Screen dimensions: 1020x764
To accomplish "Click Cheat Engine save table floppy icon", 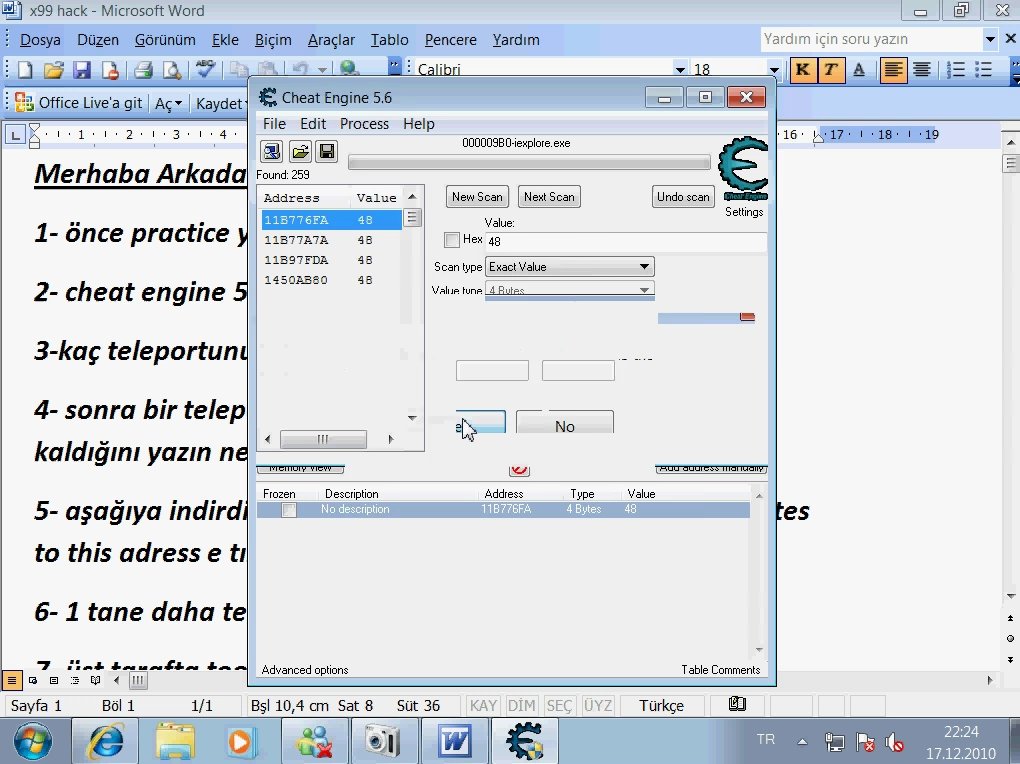I will 327,152.
